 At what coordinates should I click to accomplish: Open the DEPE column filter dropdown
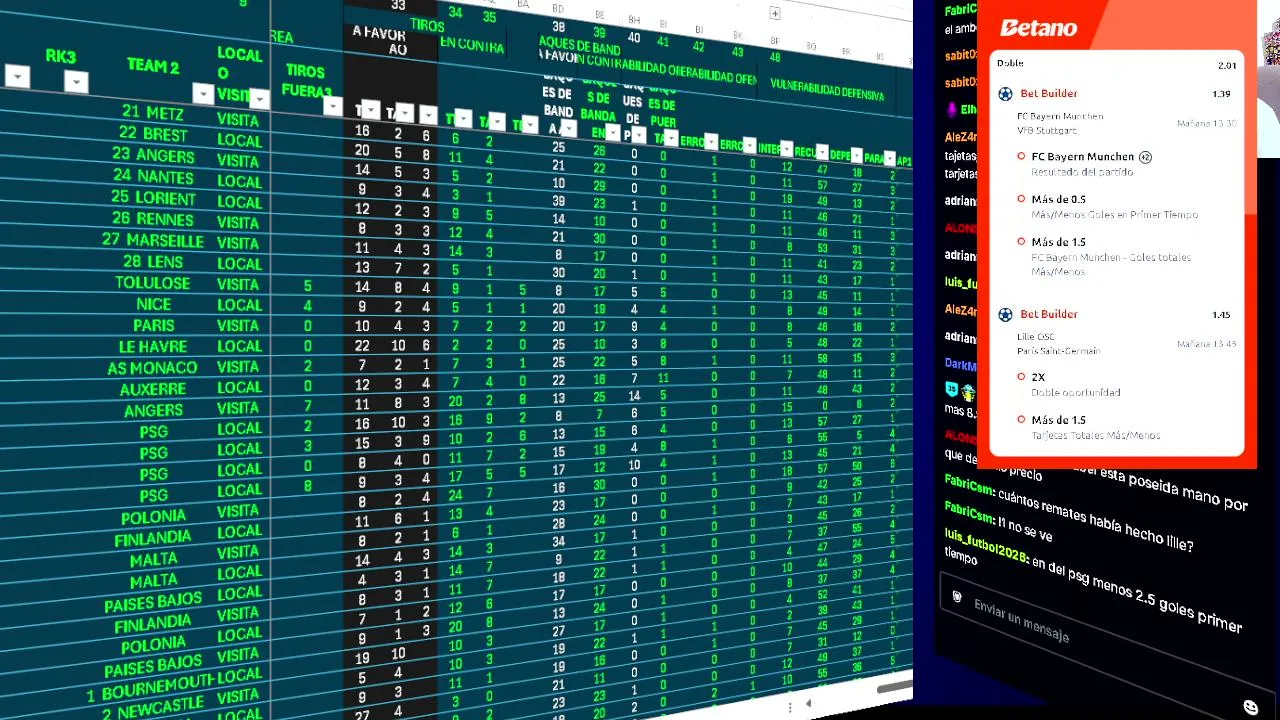point(857,156)
